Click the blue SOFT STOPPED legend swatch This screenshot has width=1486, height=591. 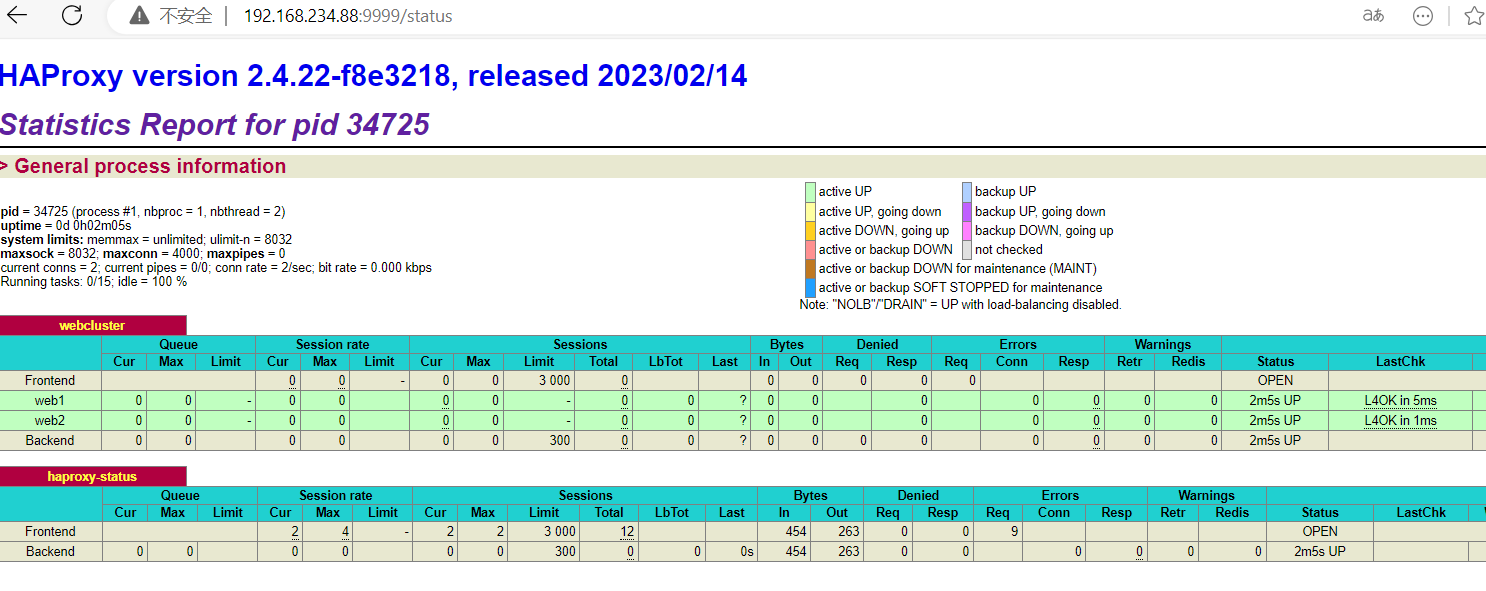coord(810,287)
